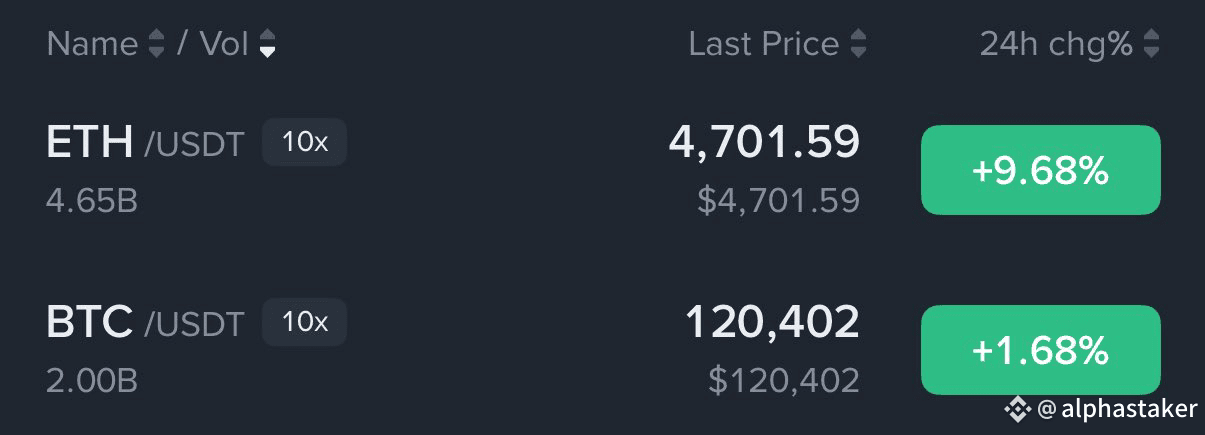Click the Vol column header text

click(x=224, y=44)
